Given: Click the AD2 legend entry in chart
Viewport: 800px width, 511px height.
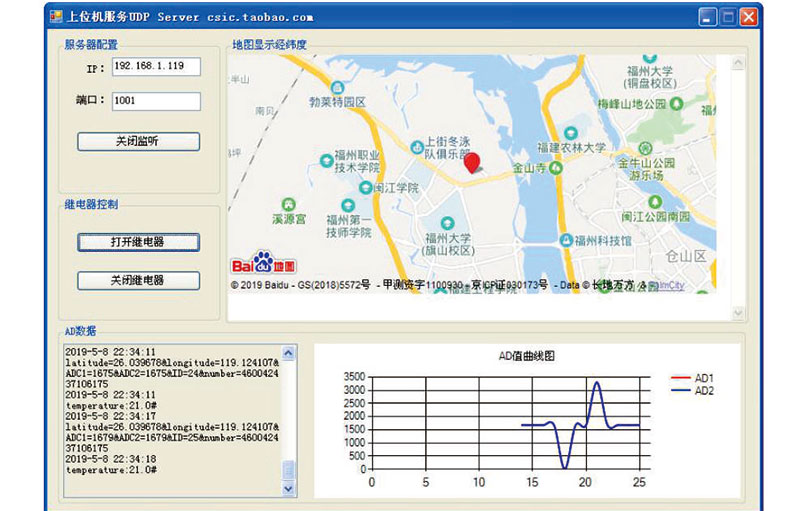Looking at the screenshot, I should point(692,391).
